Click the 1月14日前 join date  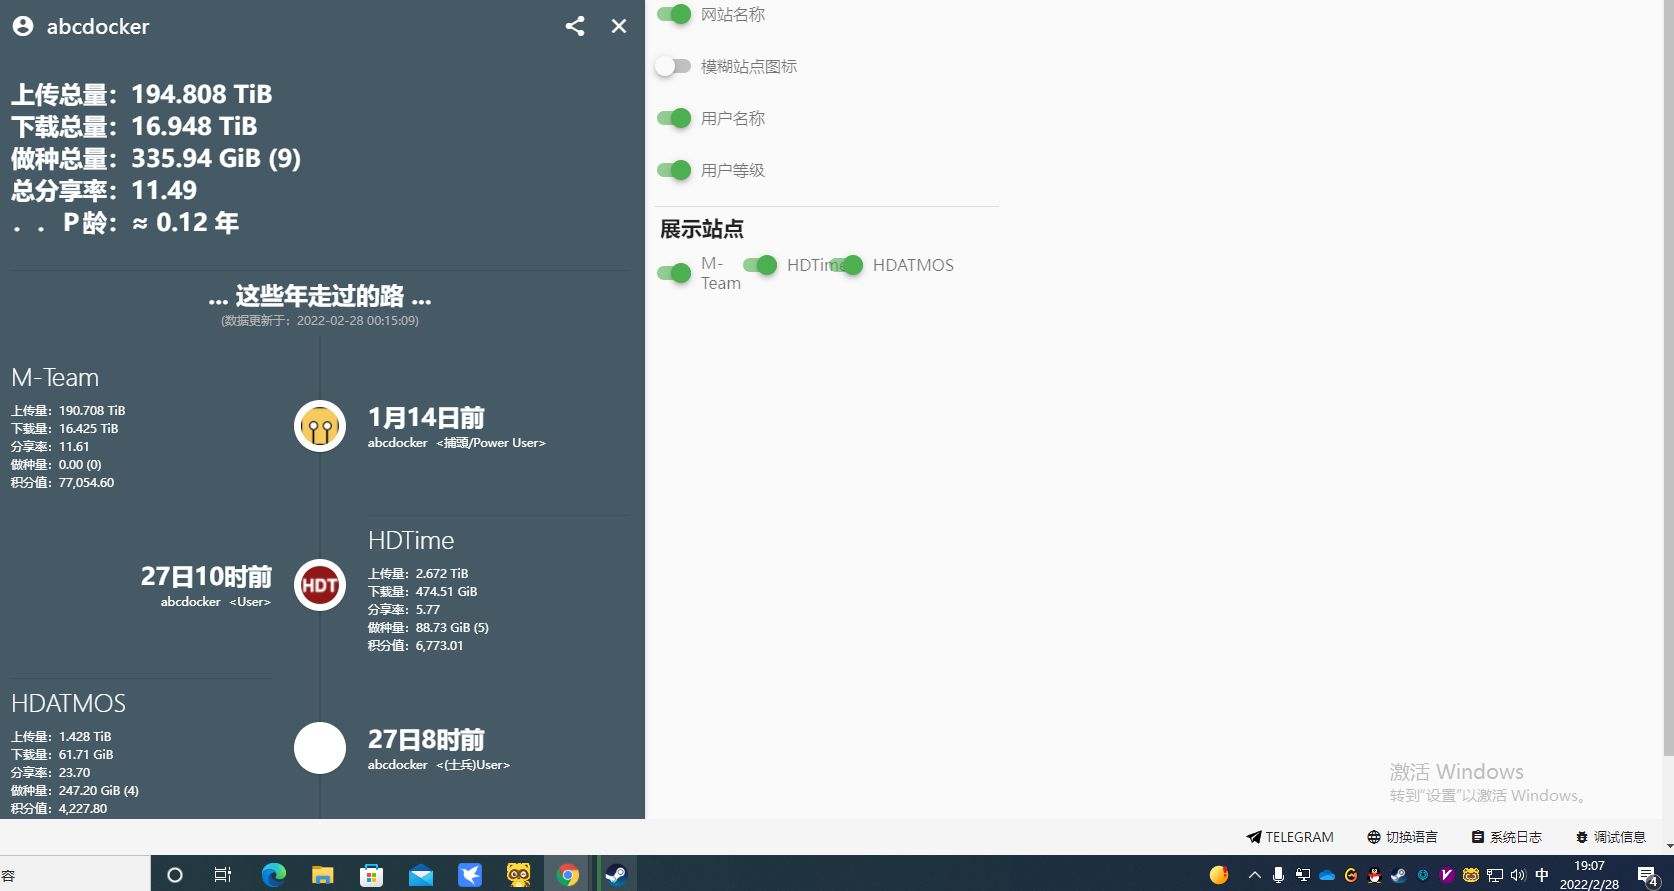click(426, 417)
